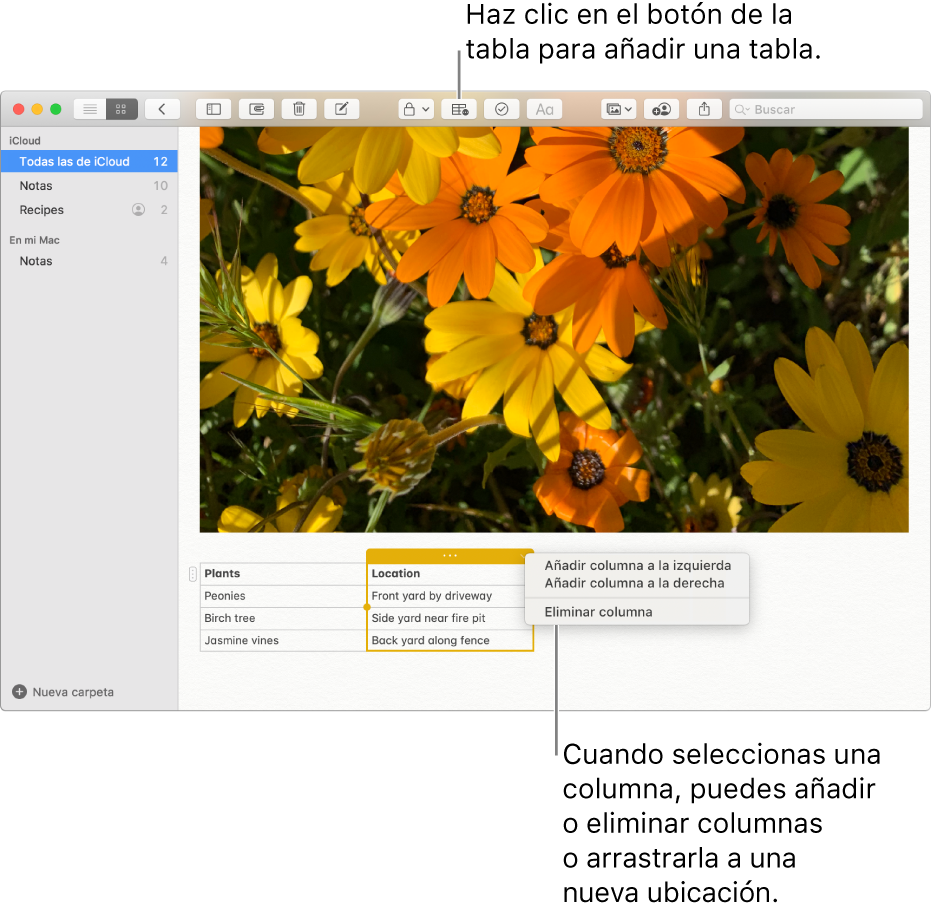Click the flowers photo in the note

click(554, 329)
